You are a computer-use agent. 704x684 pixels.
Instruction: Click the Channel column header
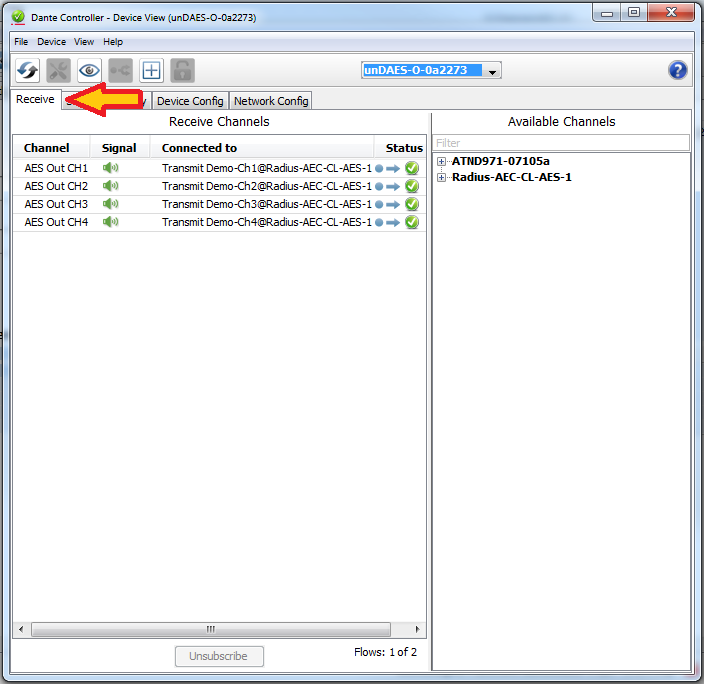point(47,148)
